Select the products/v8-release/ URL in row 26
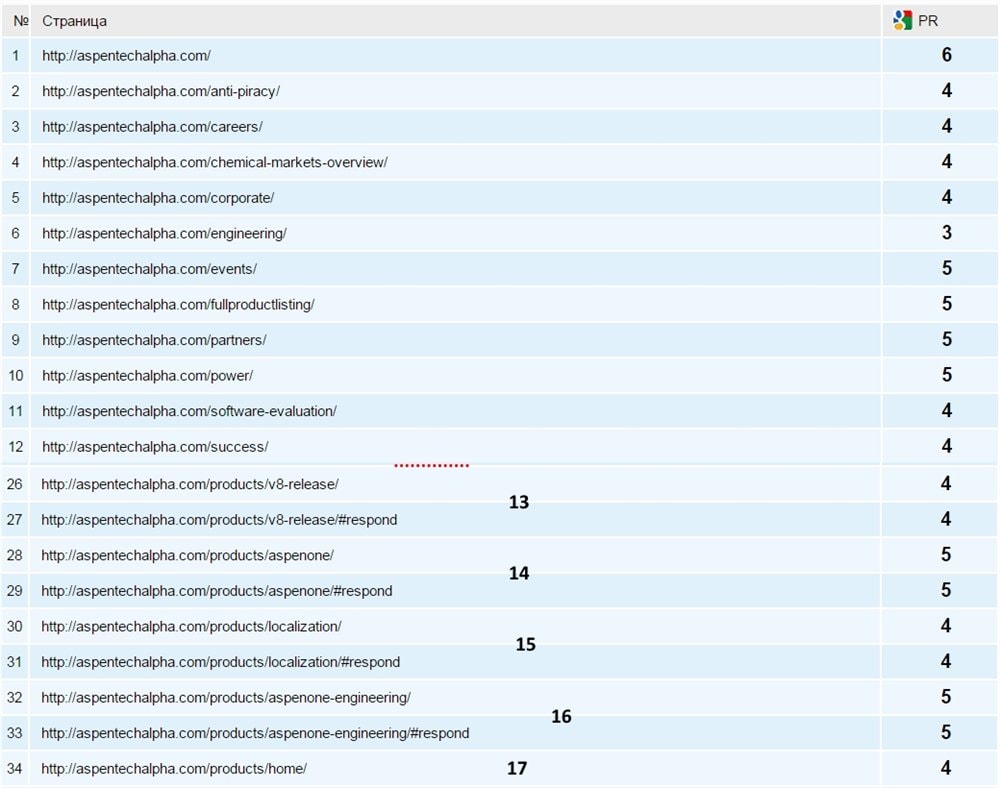Viewport: 1000px width, 788px height. pyautogui.click(x=190, y=485)
